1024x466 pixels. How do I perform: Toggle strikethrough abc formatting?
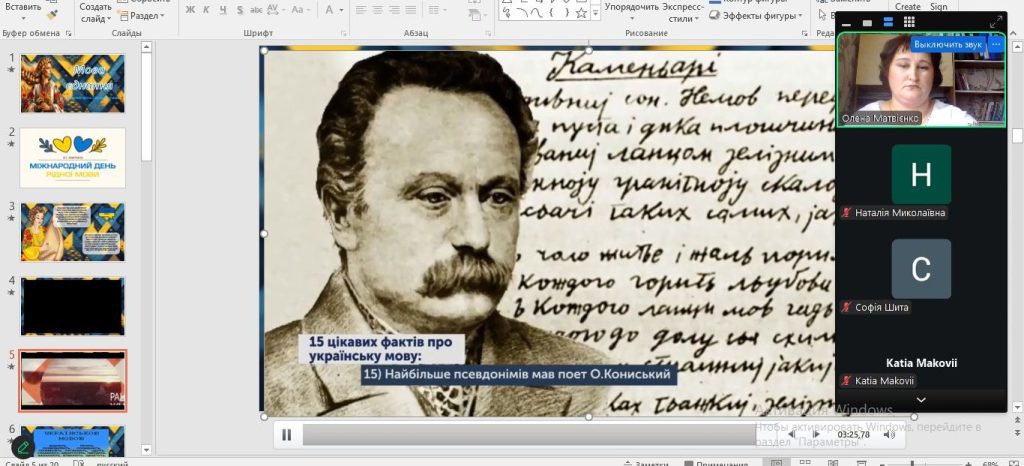pos(256,10)
